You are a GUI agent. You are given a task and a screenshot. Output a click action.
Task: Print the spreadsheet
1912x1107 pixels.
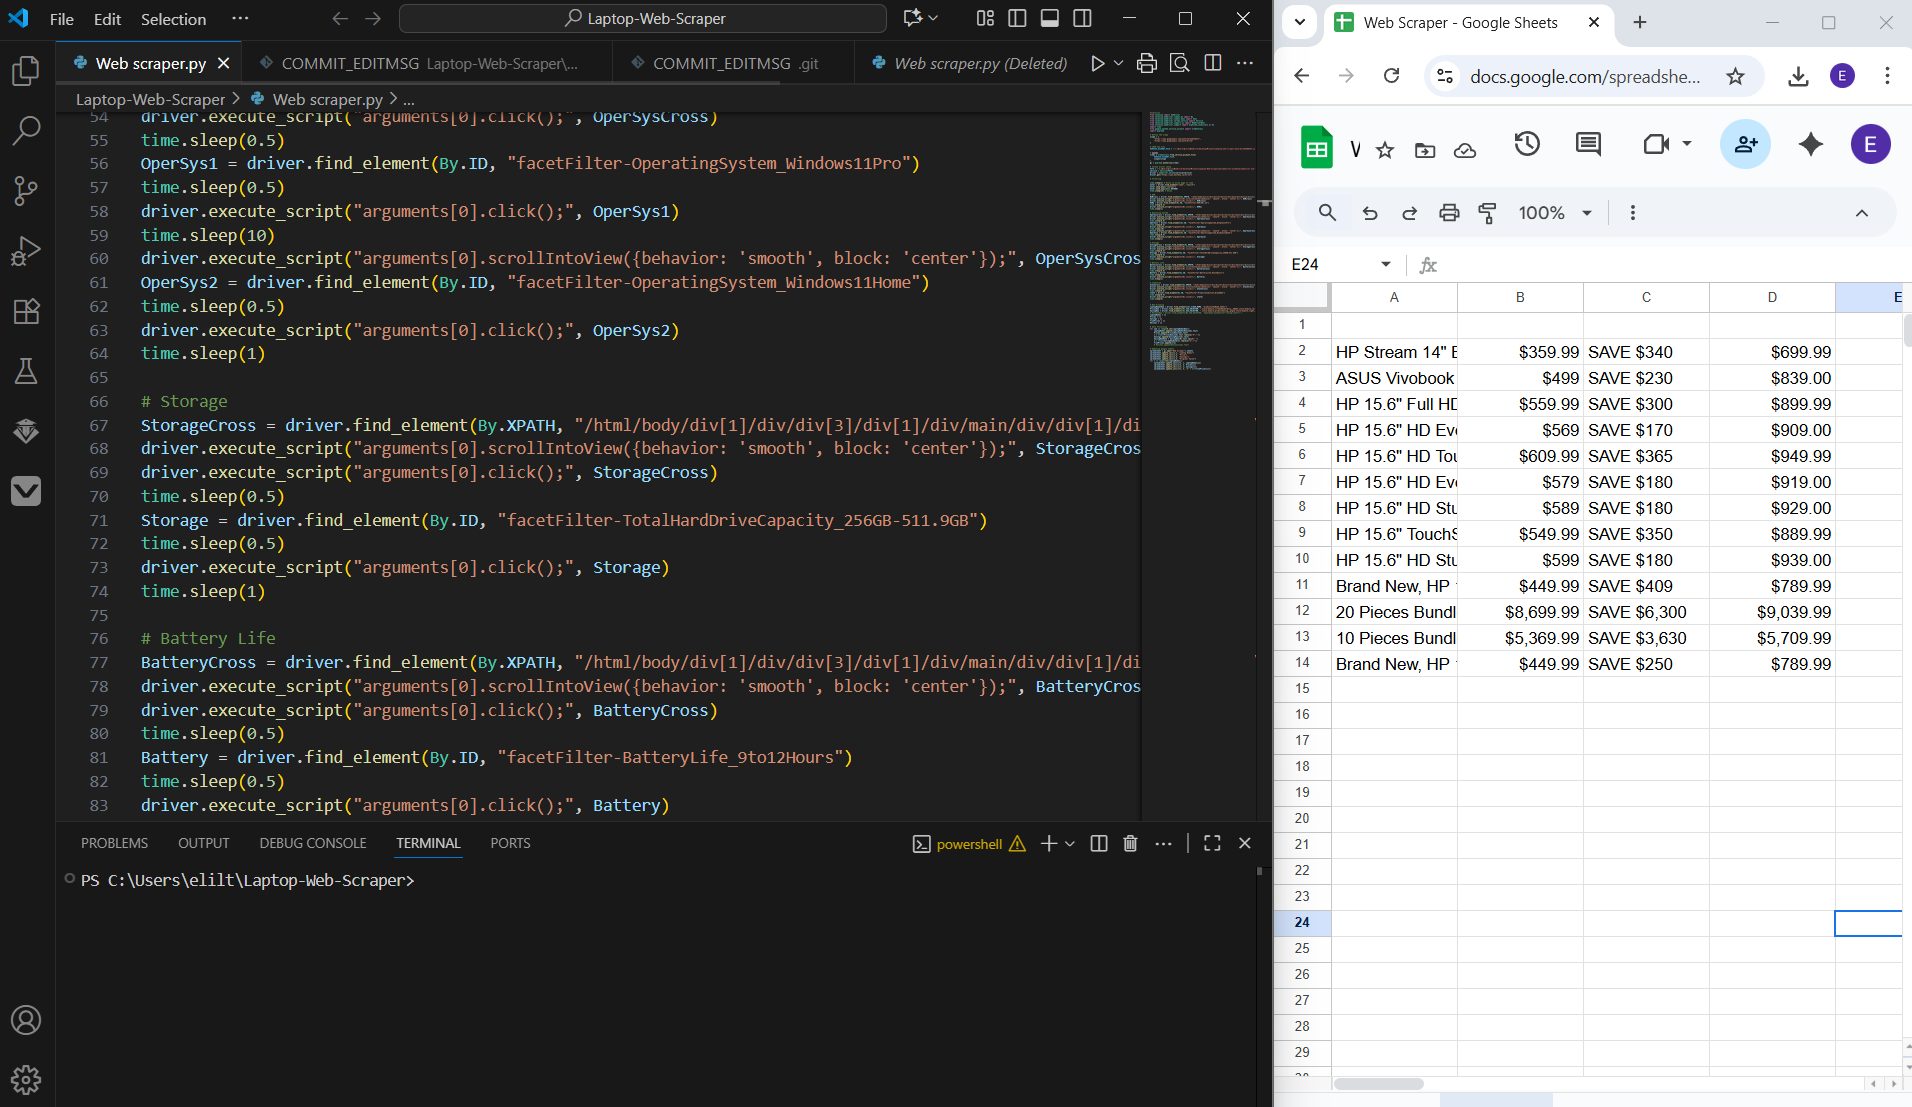[1449, 213]
